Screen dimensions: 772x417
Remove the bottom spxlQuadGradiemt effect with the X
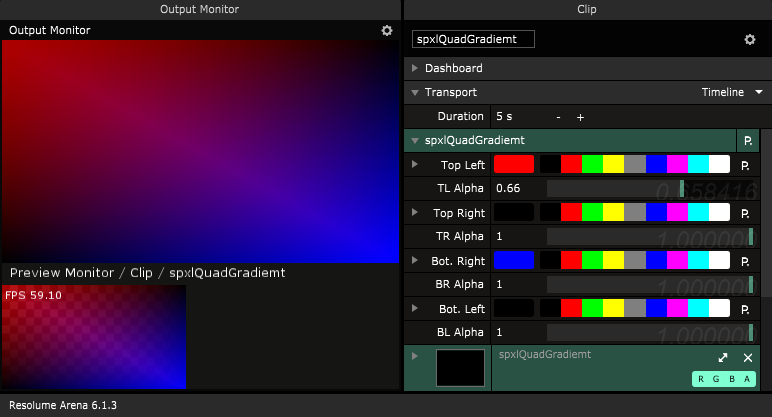pos(747,358)
